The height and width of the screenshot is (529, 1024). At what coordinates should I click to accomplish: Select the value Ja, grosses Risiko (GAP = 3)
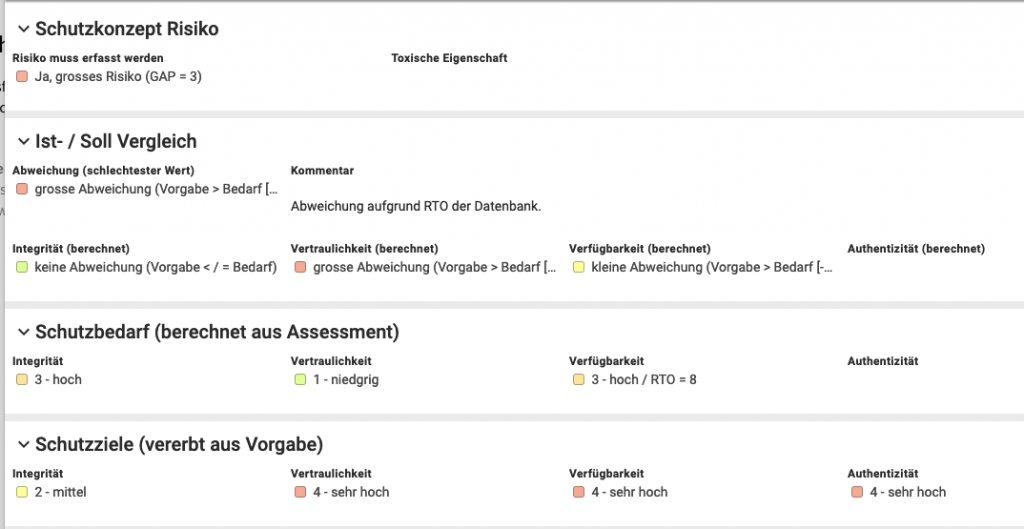click(x=118, y=76)
